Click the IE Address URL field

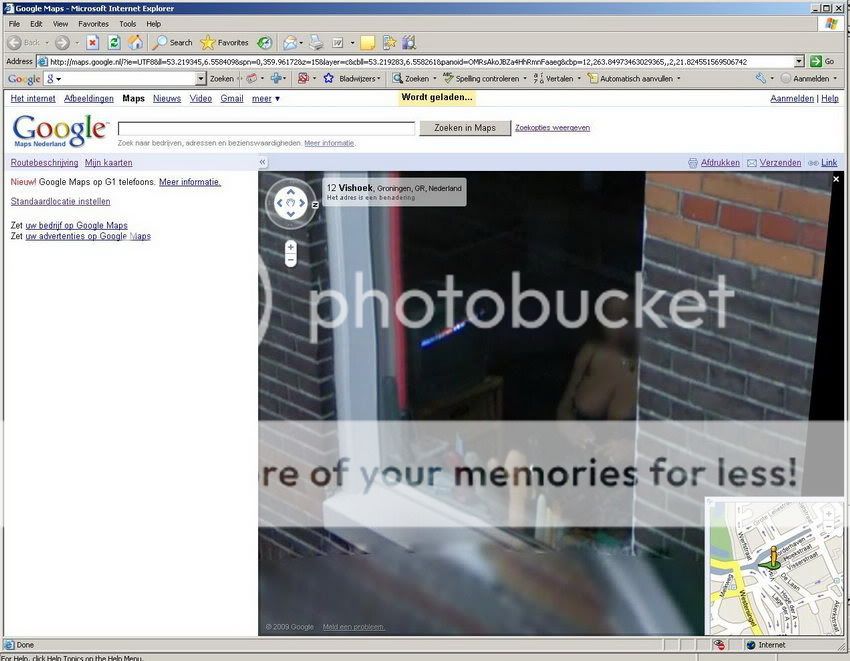[x=421, y=62]
